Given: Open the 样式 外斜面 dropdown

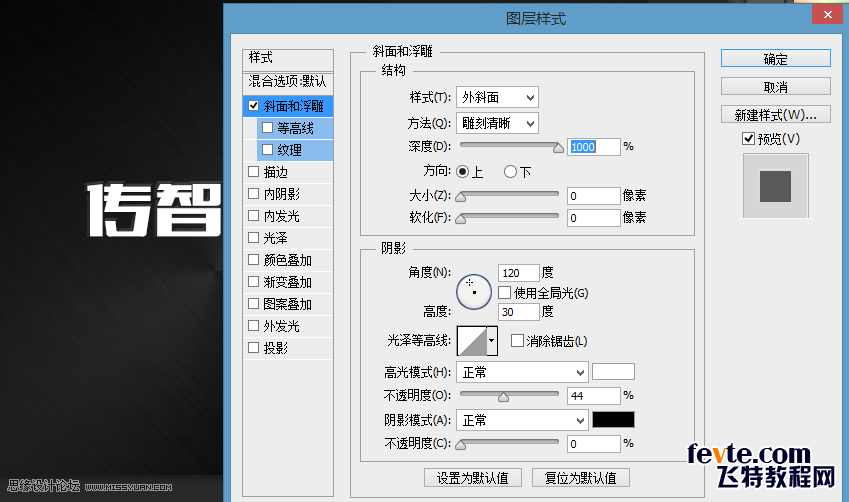Looking at the screenshot, I should (x=497, y=97).
